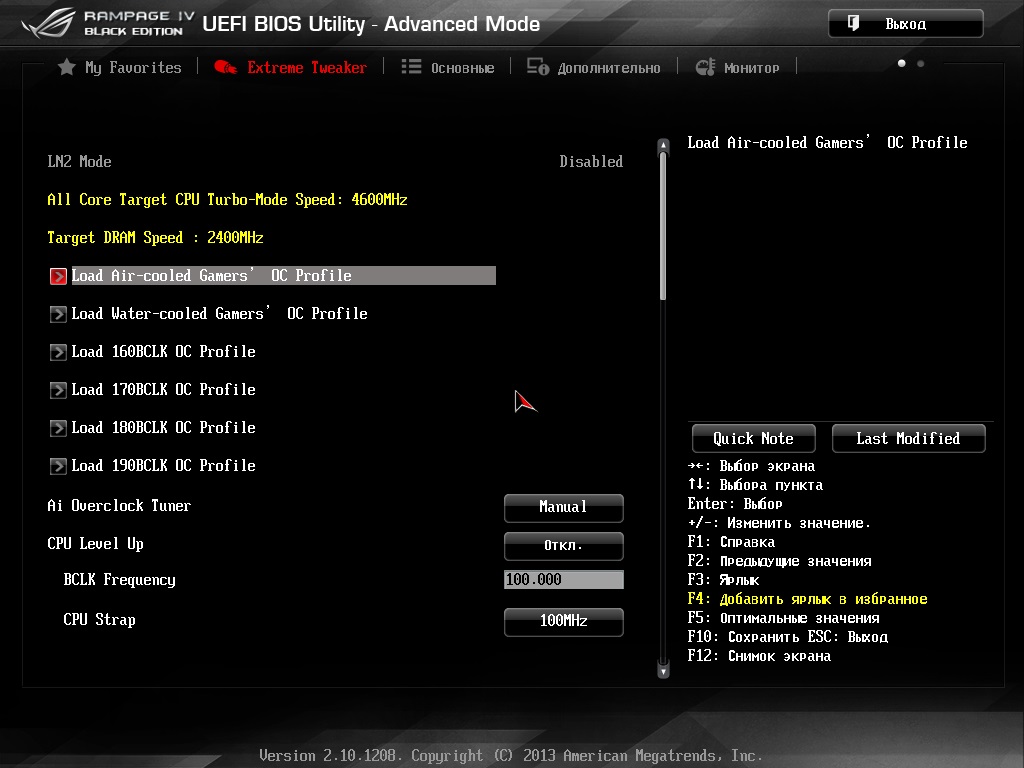Open the CPU Strap 100MHz dropdown
Image resolution: width=1024 pixels, height=768 pixels.
point(564,621)
